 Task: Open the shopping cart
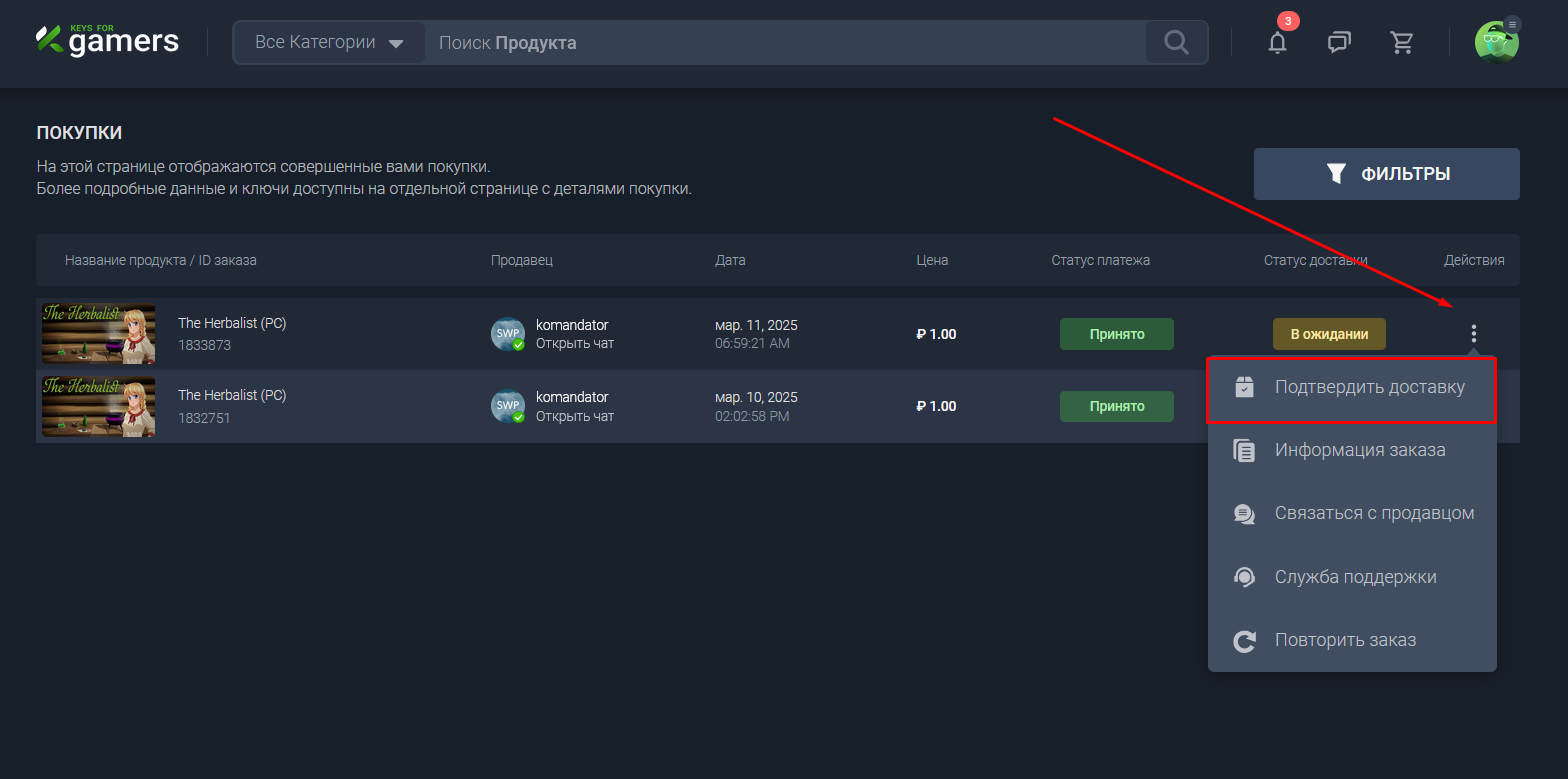click(x=1402, y=42)
